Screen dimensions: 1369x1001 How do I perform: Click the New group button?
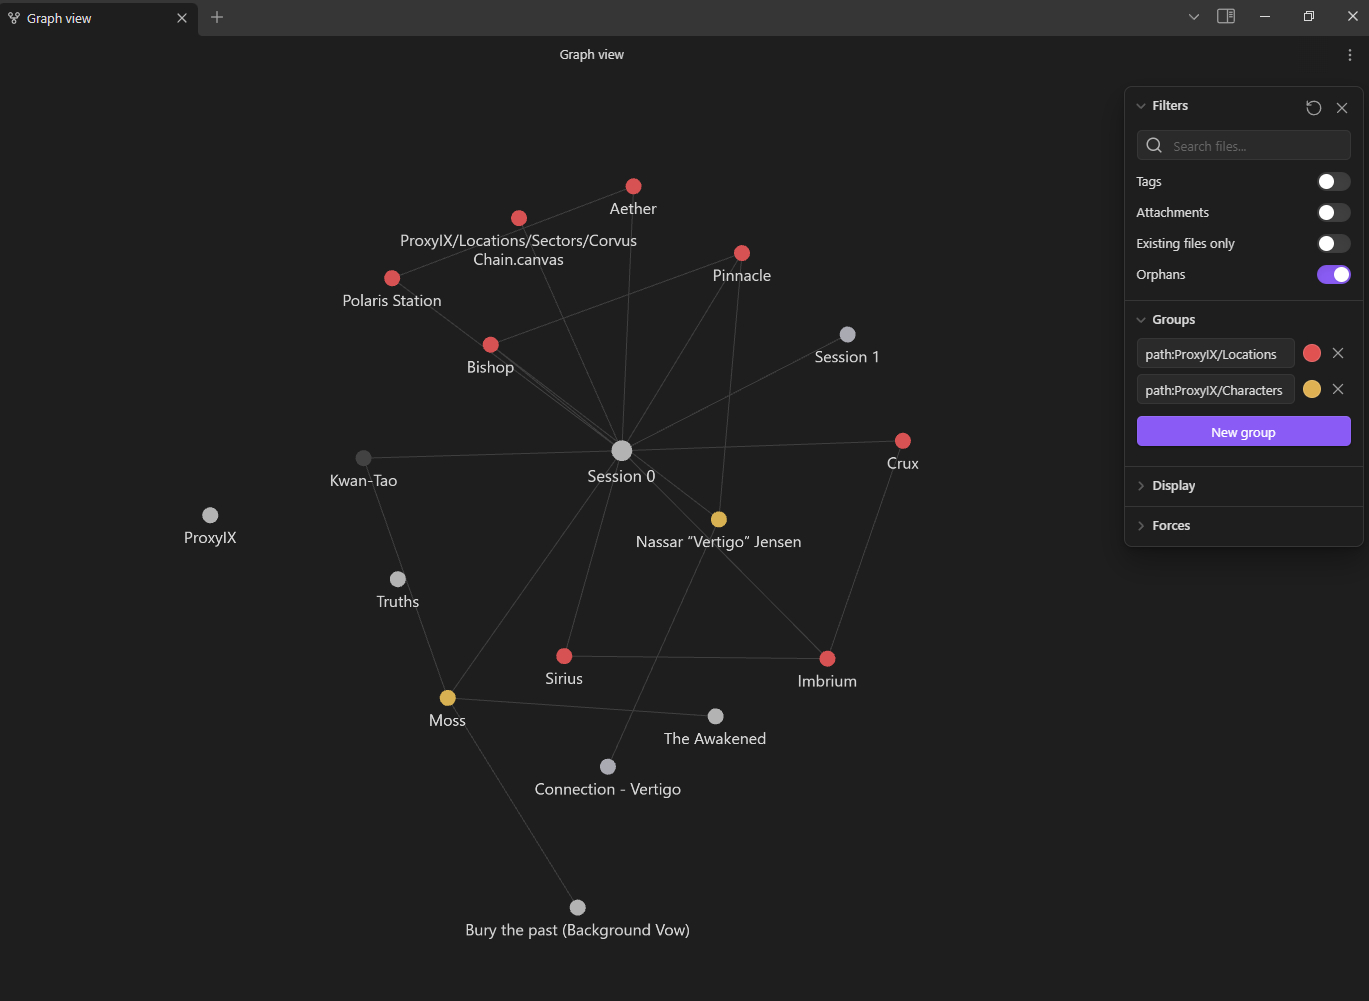1243,432
